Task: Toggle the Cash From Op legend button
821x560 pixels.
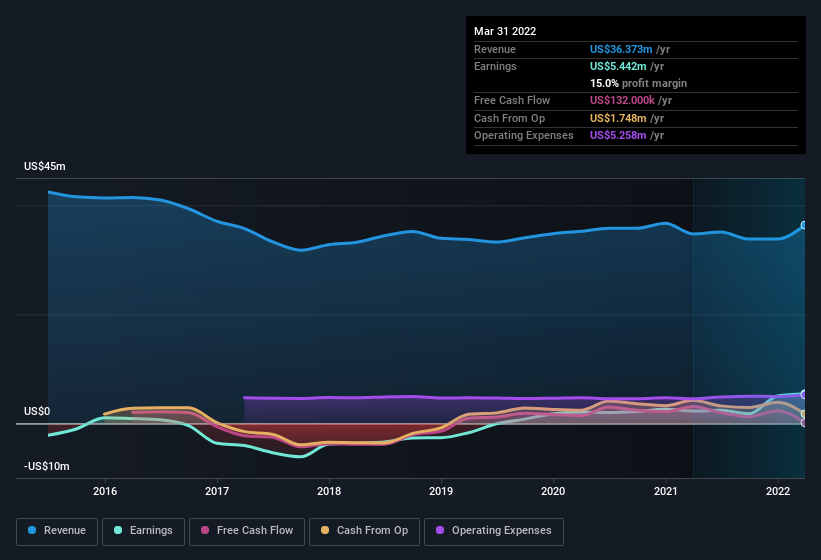Action: point(364,531)
